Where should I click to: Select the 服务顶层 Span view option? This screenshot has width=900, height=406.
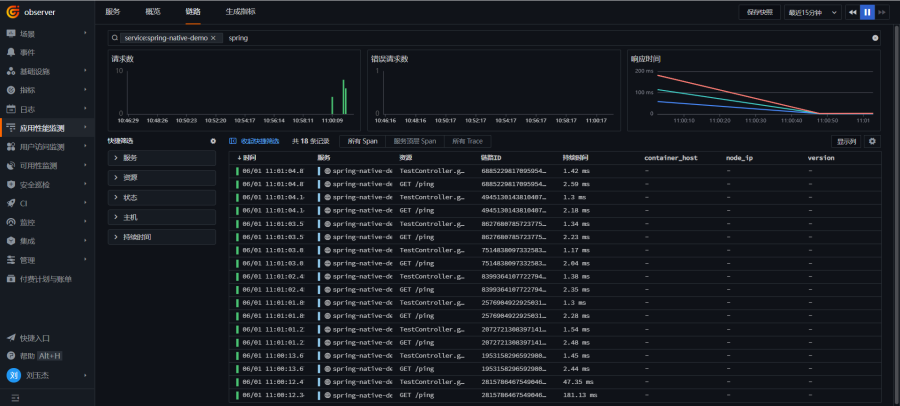pyautogui.click(x=414, y=141)
